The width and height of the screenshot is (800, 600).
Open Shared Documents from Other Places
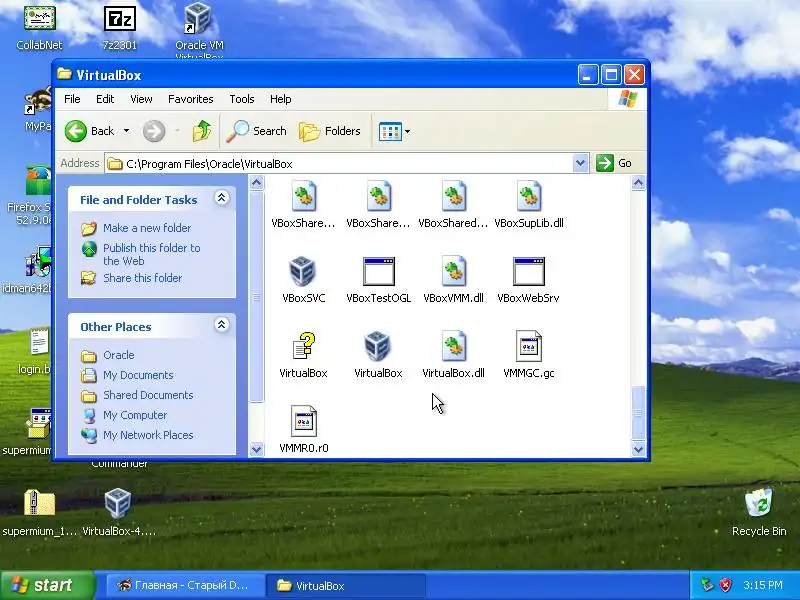tap(148, 395)
